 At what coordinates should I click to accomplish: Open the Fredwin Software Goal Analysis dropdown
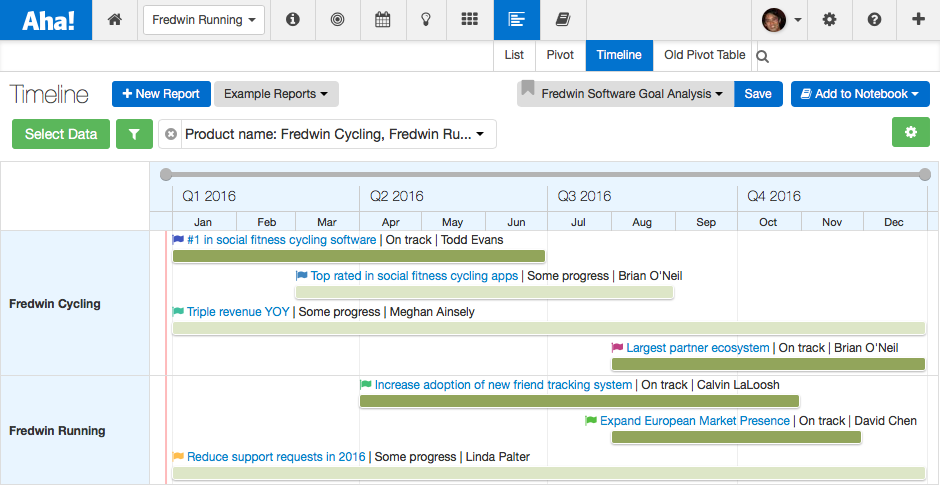pos(631,94)
